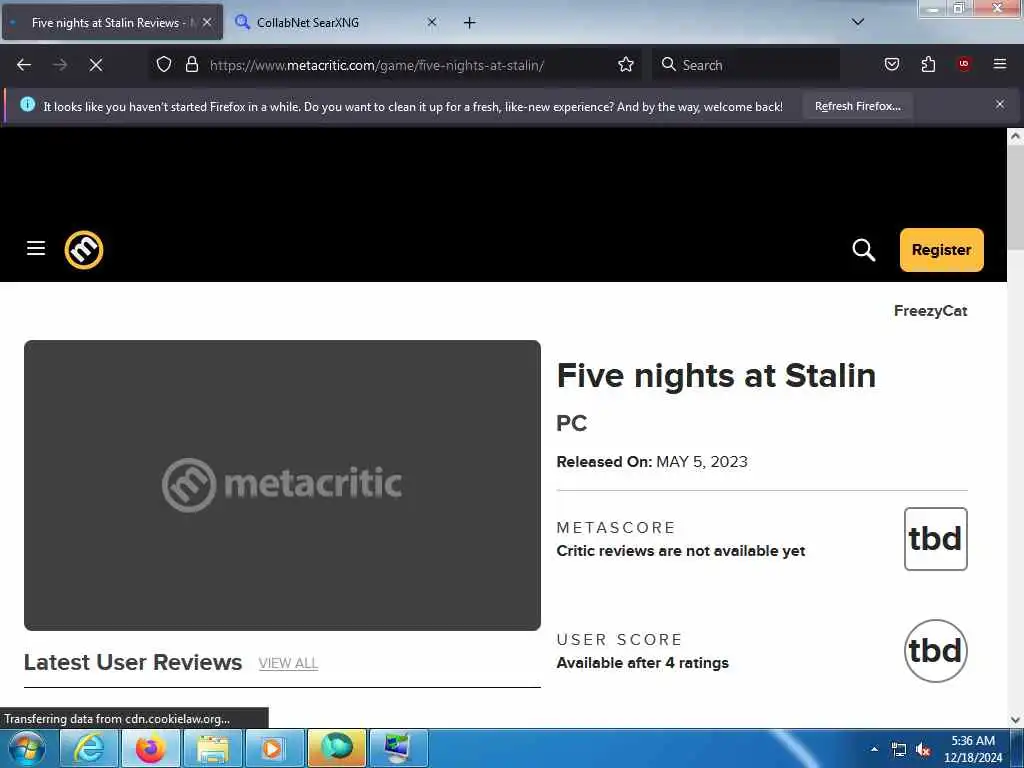Open Windows Explorer folder taskbar icon
Image resolution: width=1024 pixels, height=768 pixels.
212,748
